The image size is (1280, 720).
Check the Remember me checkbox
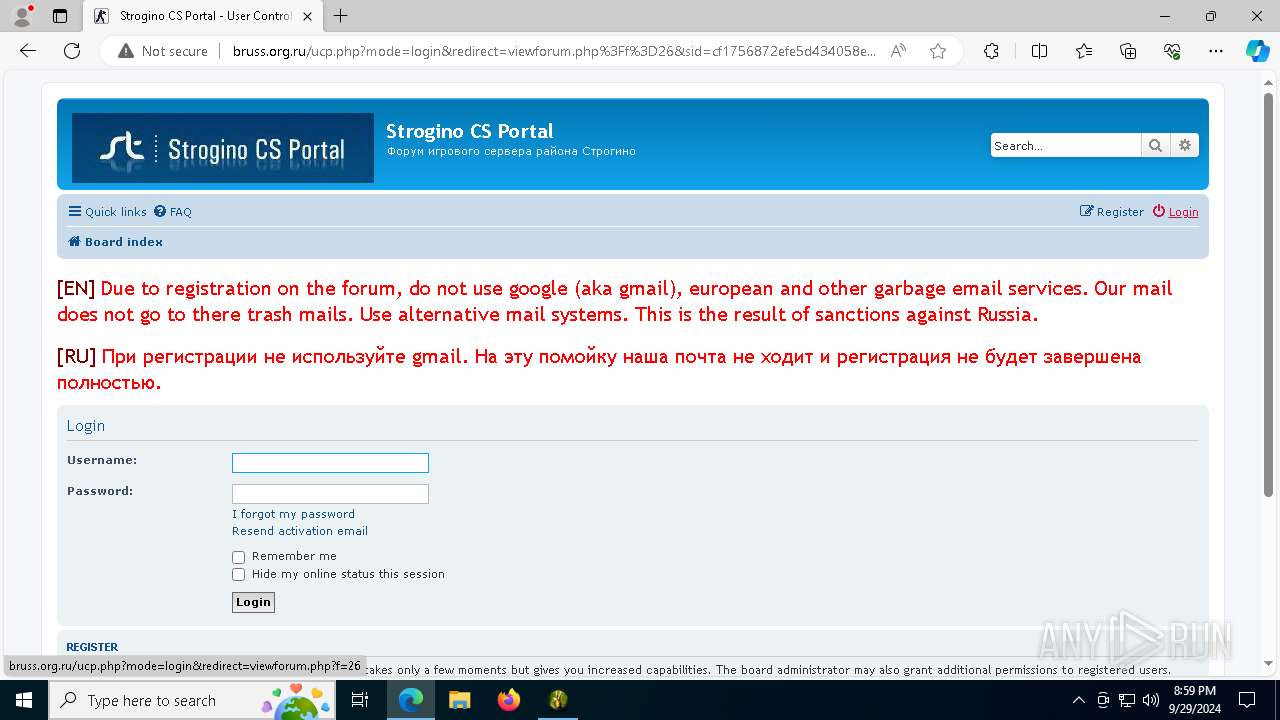click(238, 557)
